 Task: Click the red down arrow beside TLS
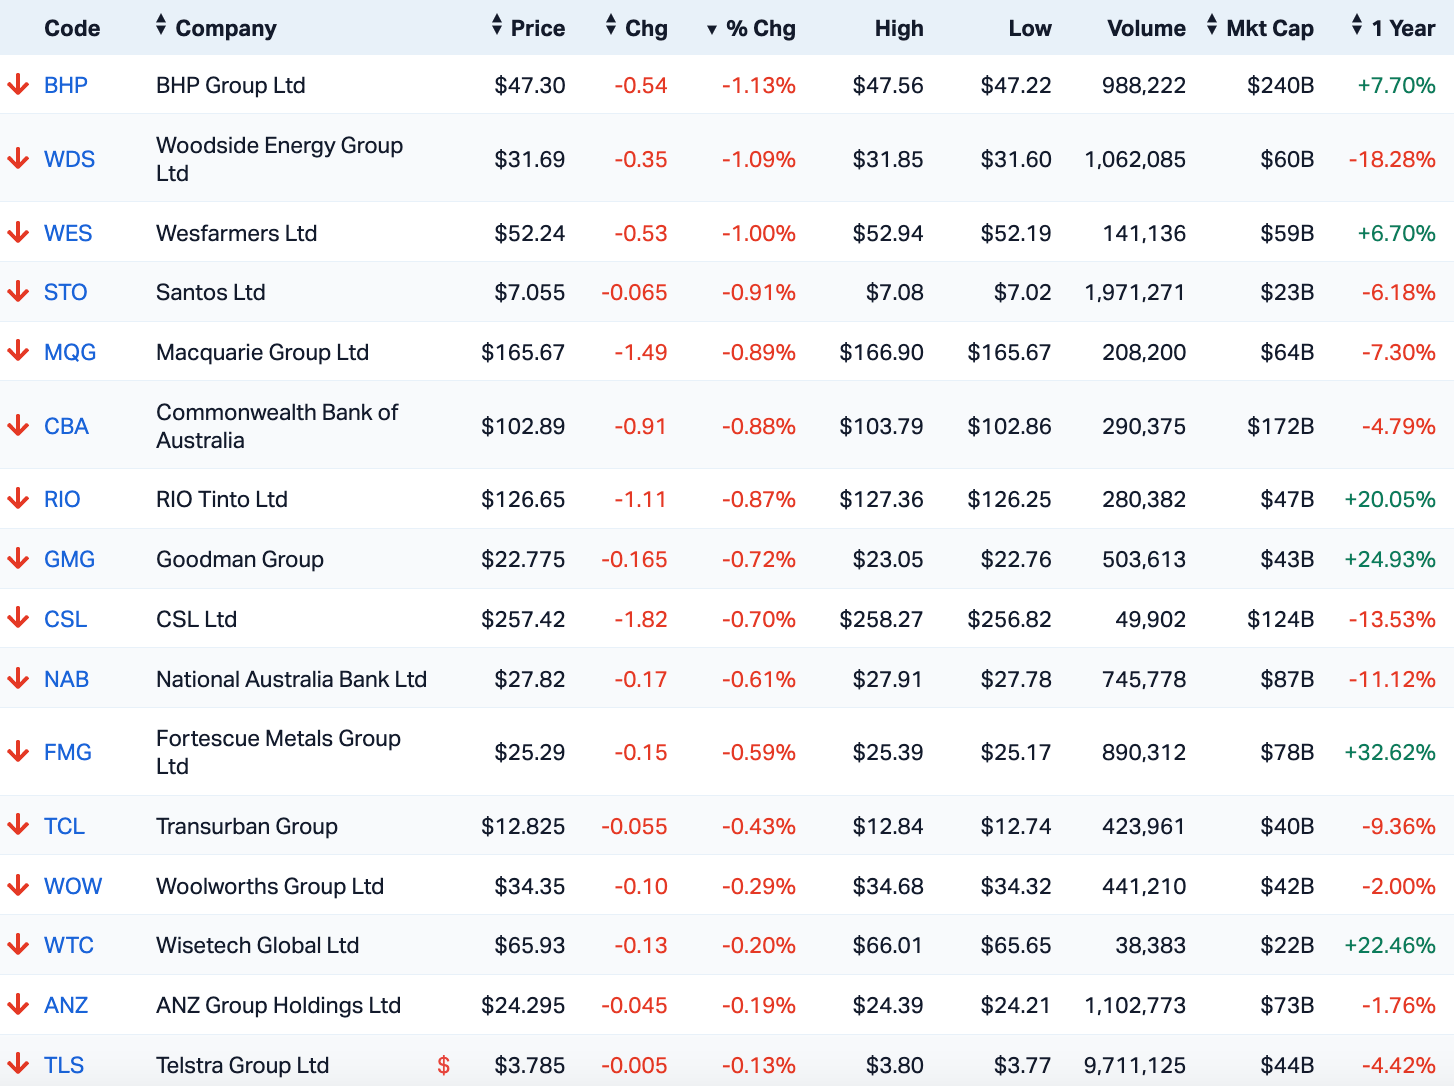tap(18, 1064)
